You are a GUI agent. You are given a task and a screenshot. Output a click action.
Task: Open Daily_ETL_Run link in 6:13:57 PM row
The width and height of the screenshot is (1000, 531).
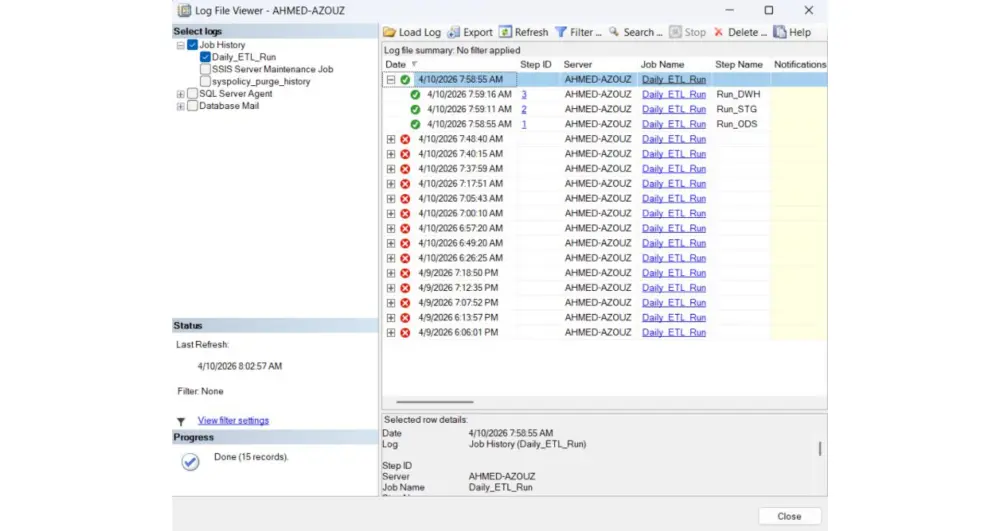coord(673,317)
